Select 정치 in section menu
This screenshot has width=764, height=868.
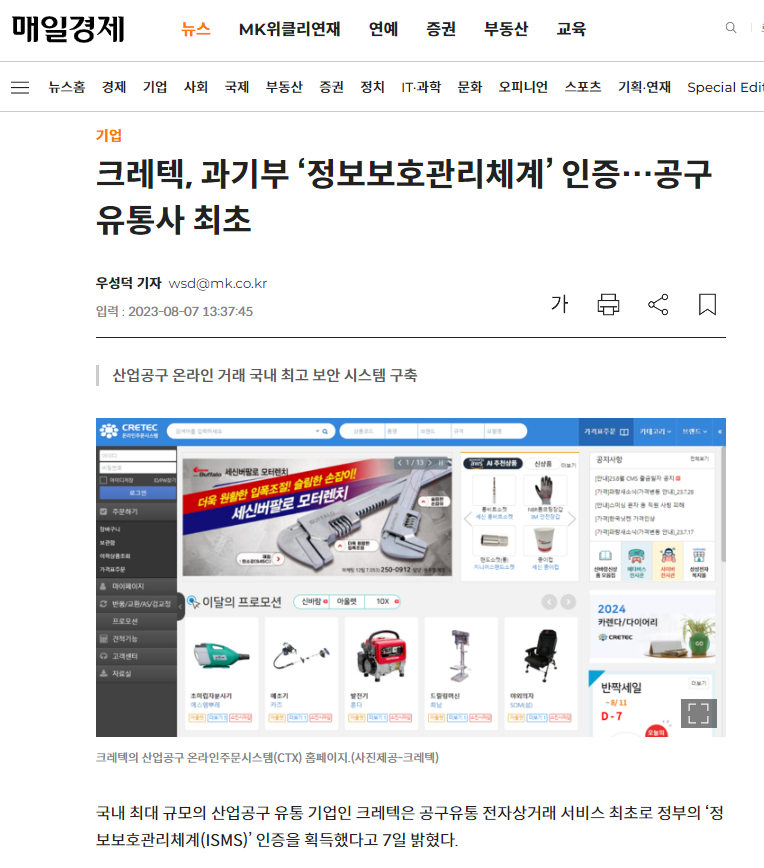tap(373, 87)
